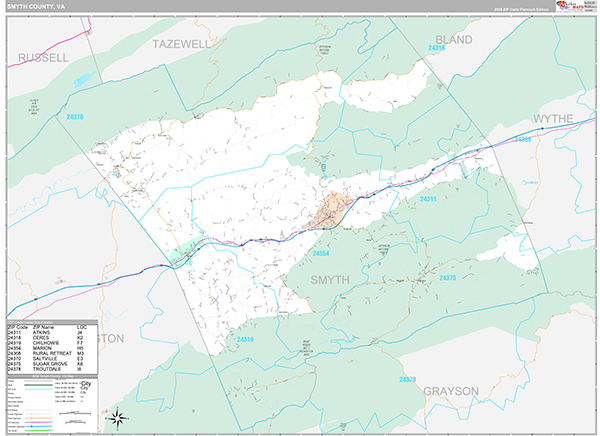
Task: Click TROUTDALE in the ZIP index table
Action: 47,369
